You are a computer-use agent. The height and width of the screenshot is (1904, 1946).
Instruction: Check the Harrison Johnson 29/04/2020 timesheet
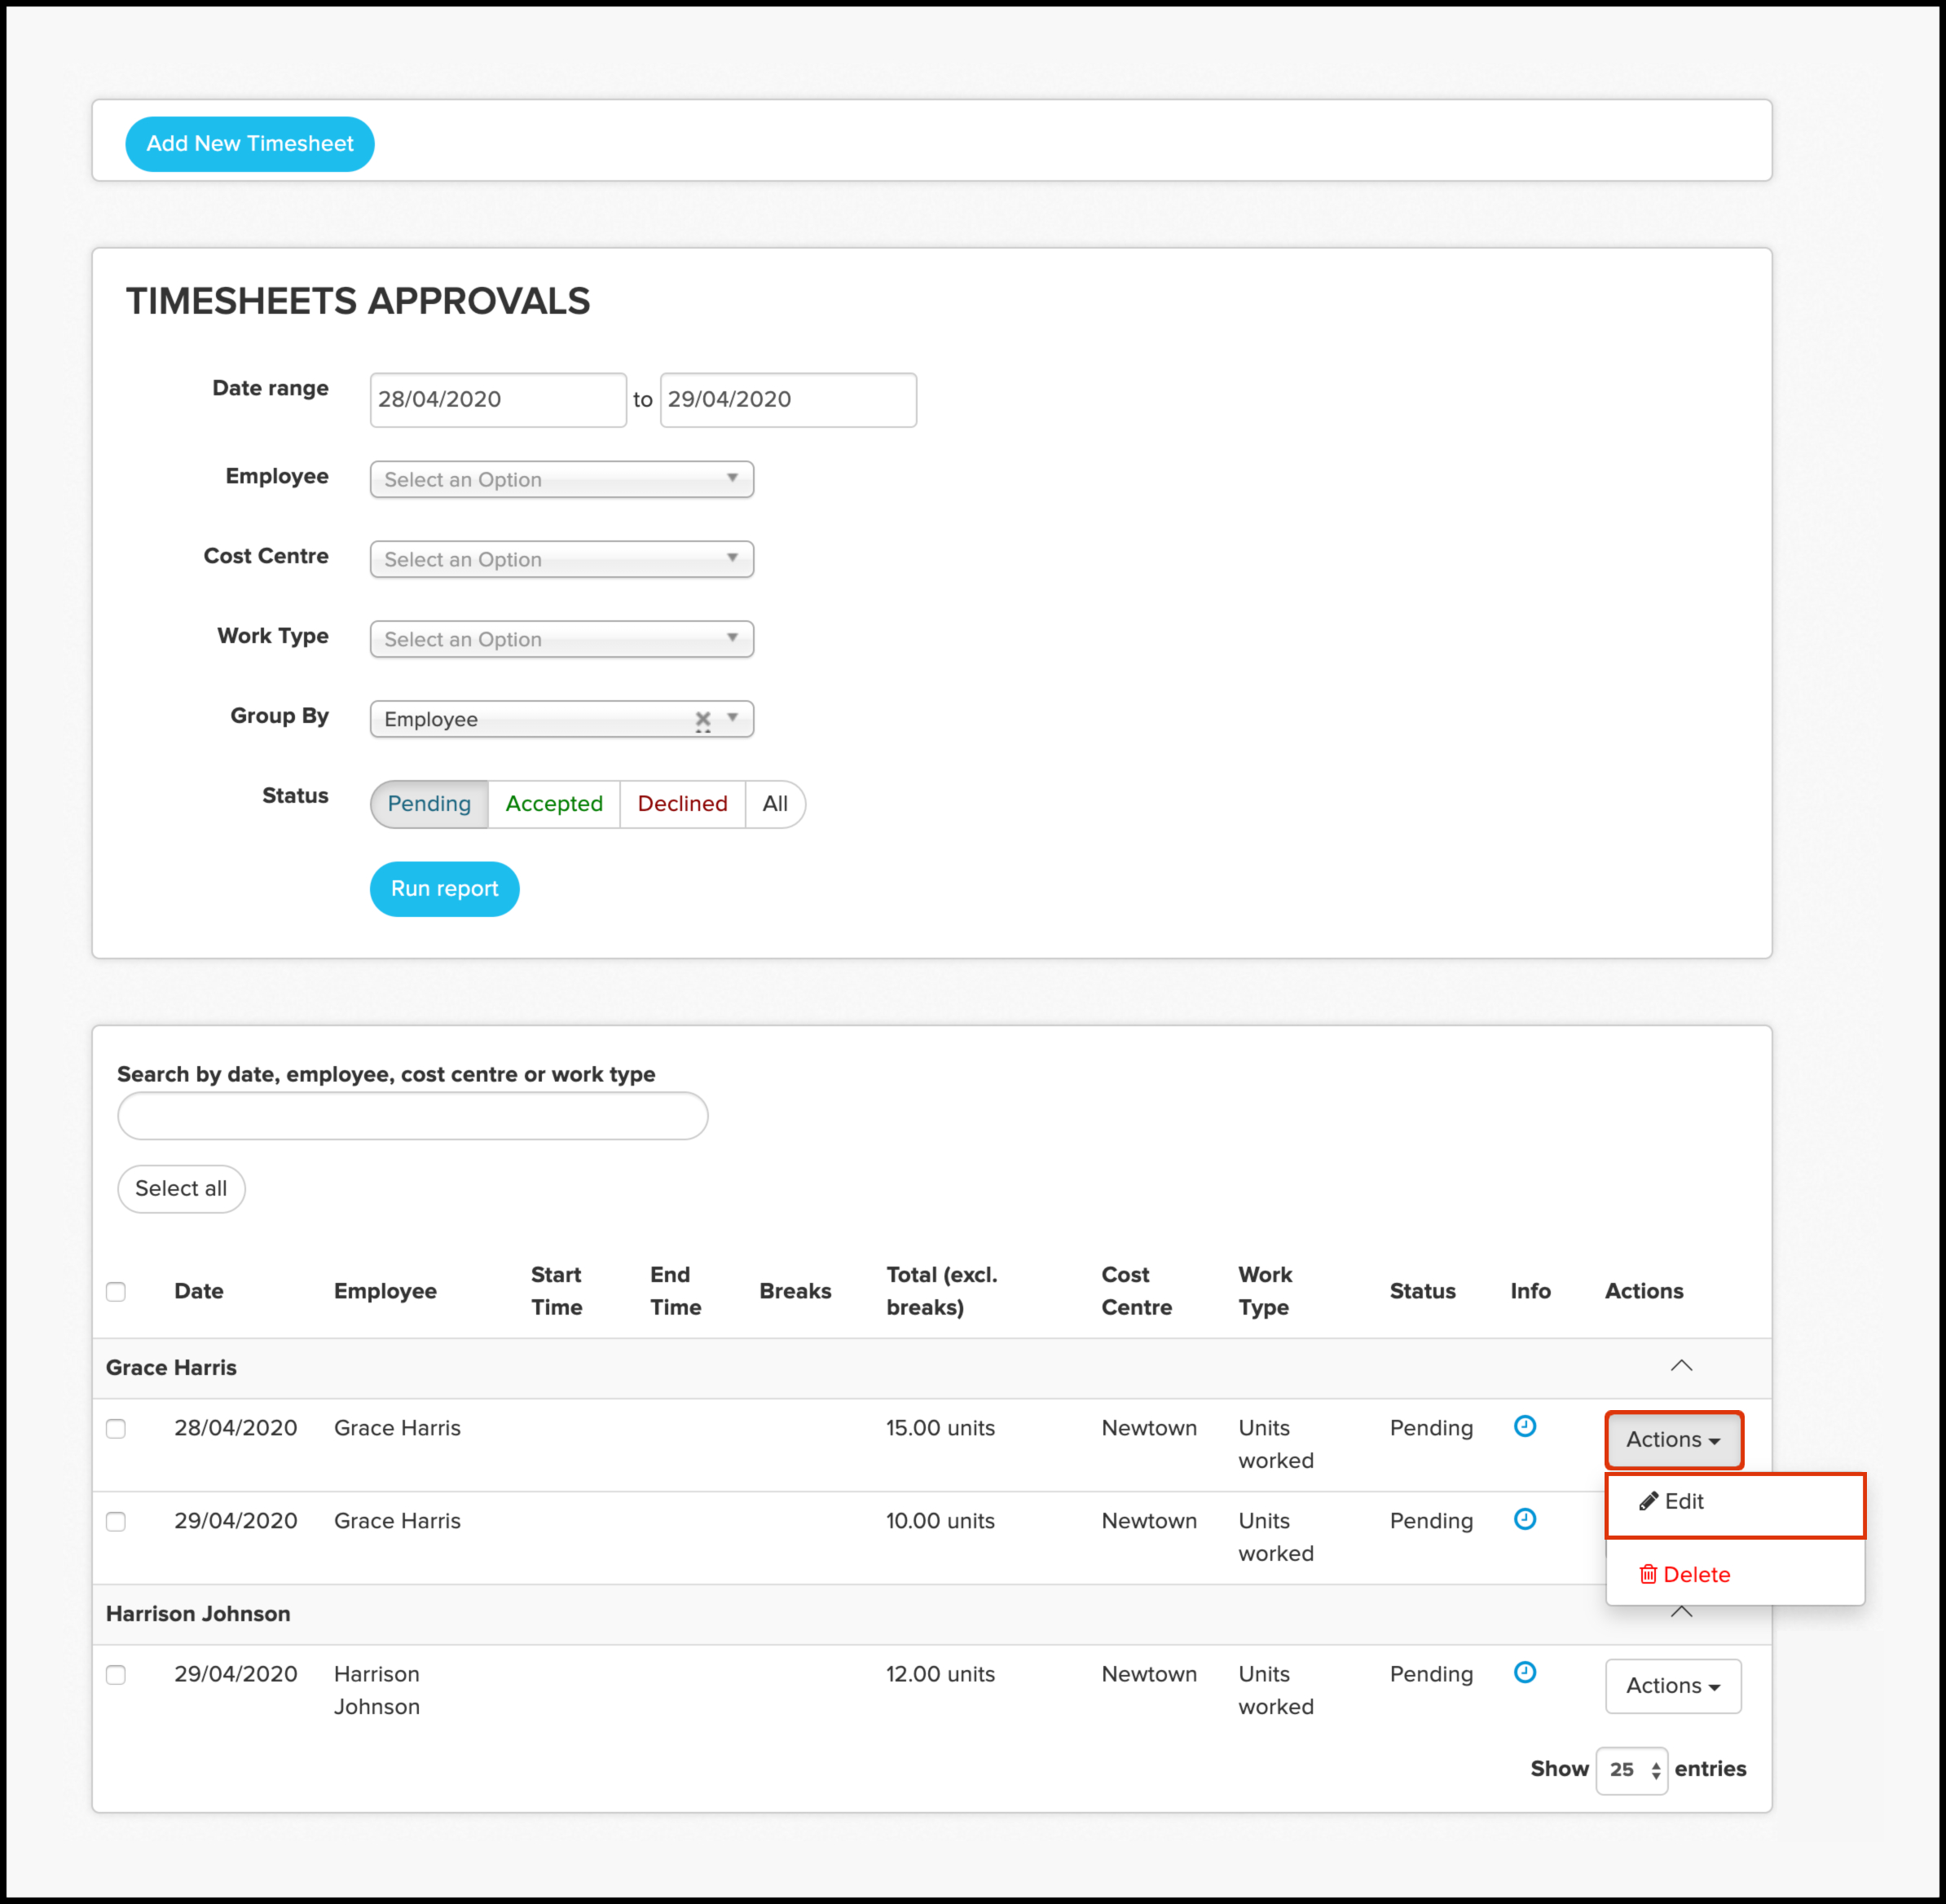pyautogui.click(x=116, y=1674)
